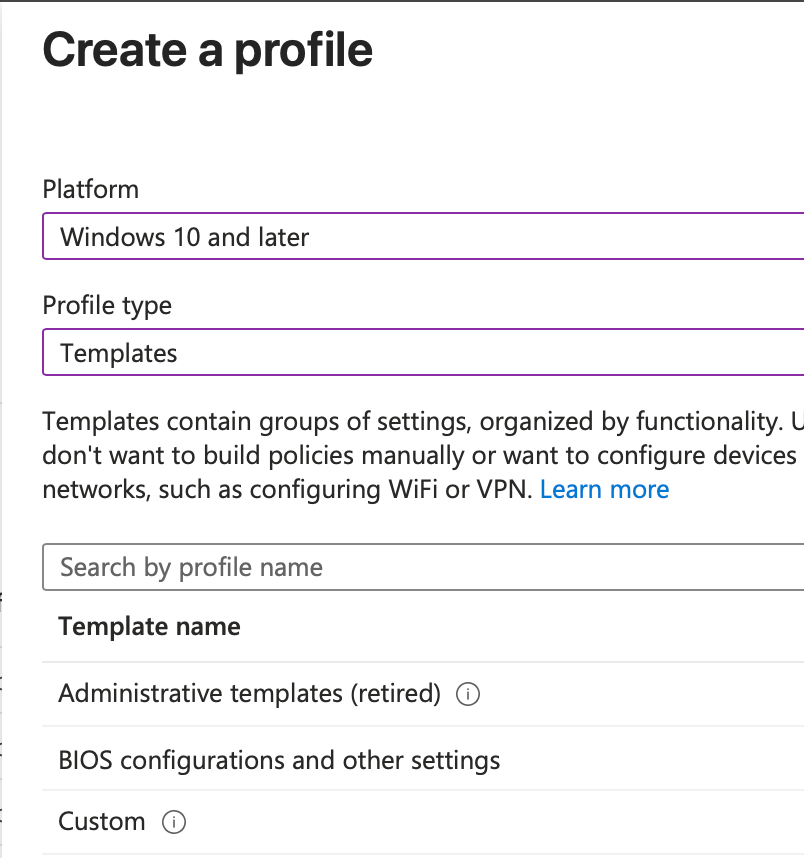Viewport: 804px width, 858px height.
Task: Focus the Search by profile name field
Action: 422,568
